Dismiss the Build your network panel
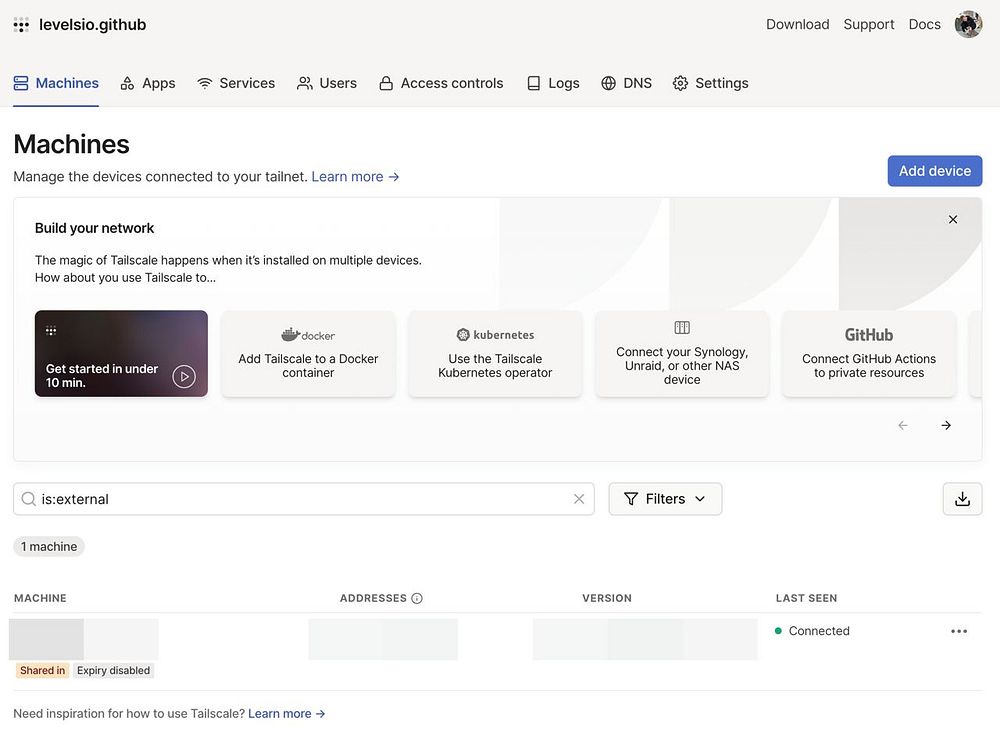This screenshot has height=746, width=1000. 953,219
